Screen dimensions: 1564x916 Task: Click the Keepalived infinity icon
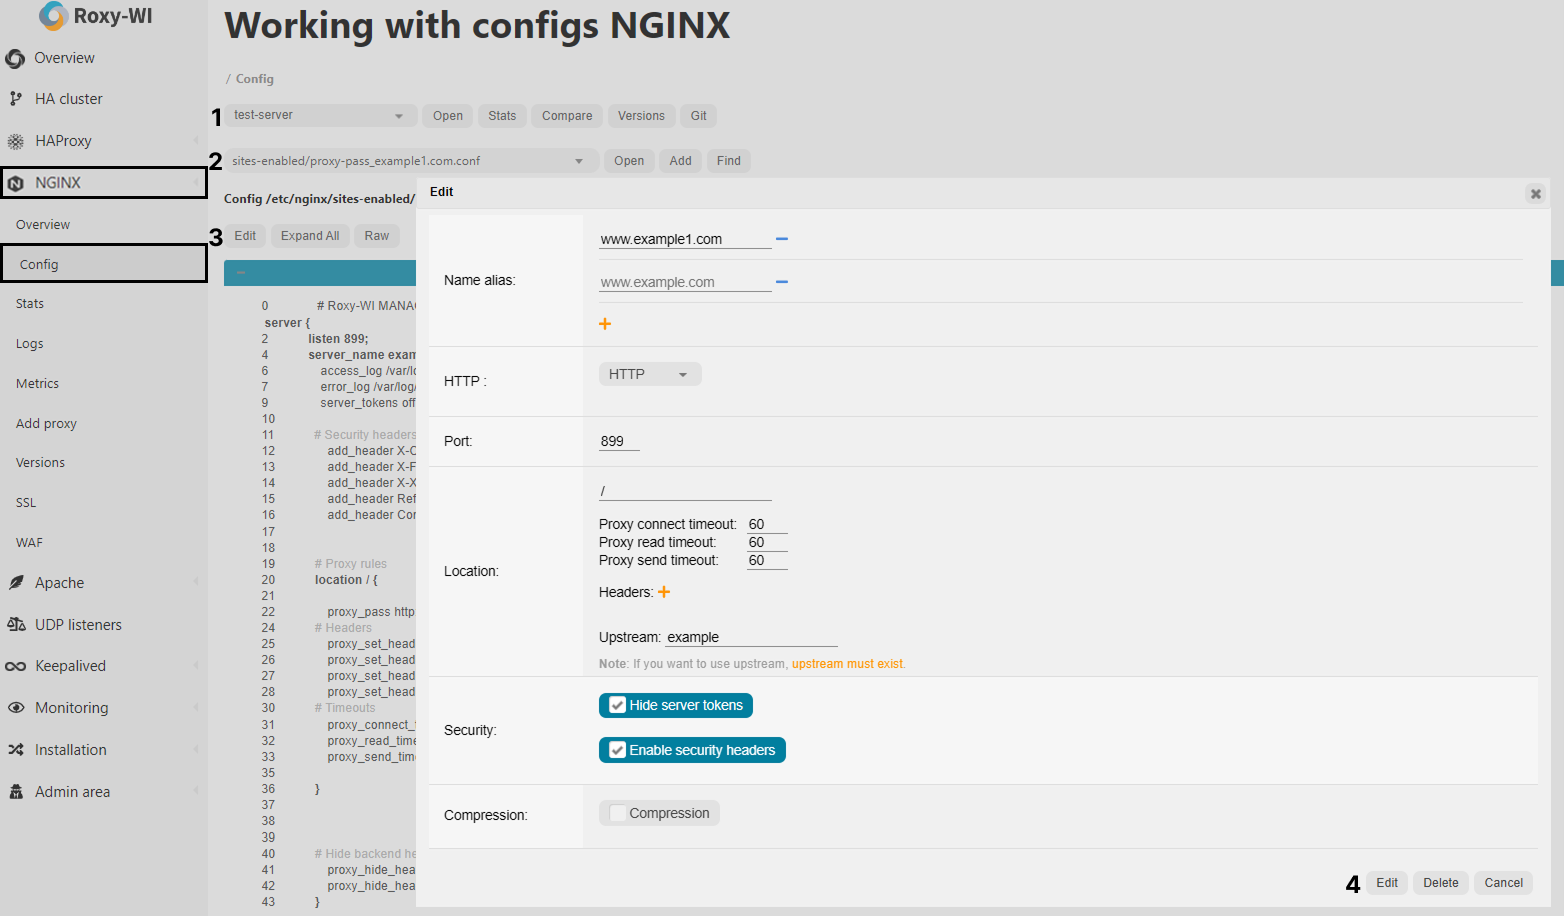[15, 666]
